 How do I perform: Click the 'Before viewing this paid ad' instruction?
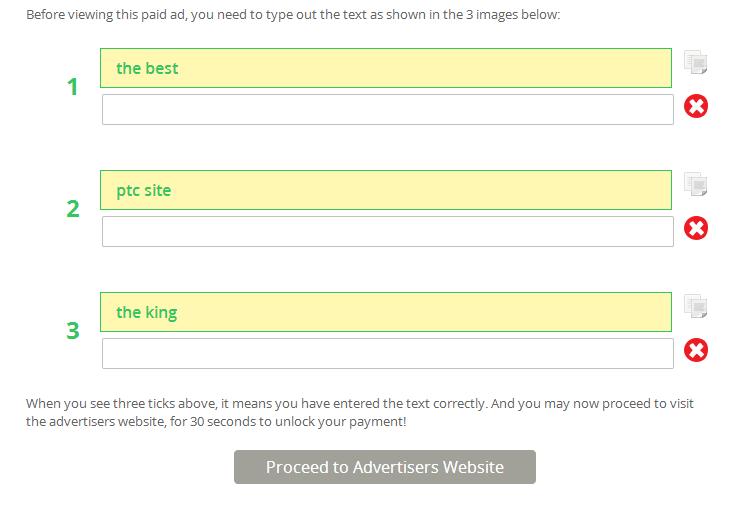coord(293,16)
